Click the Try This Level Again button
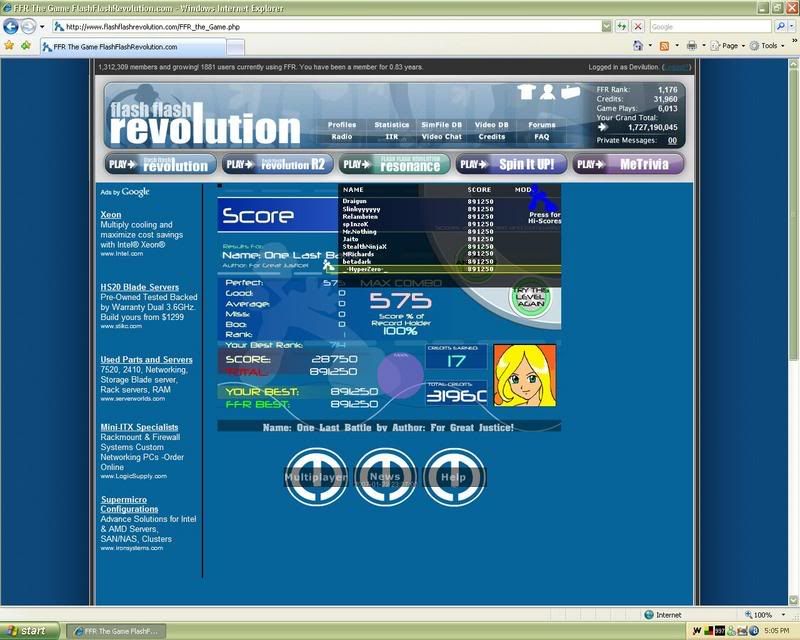Image resolution: width=800 pixels, height=640 pixels. (530, 297)
